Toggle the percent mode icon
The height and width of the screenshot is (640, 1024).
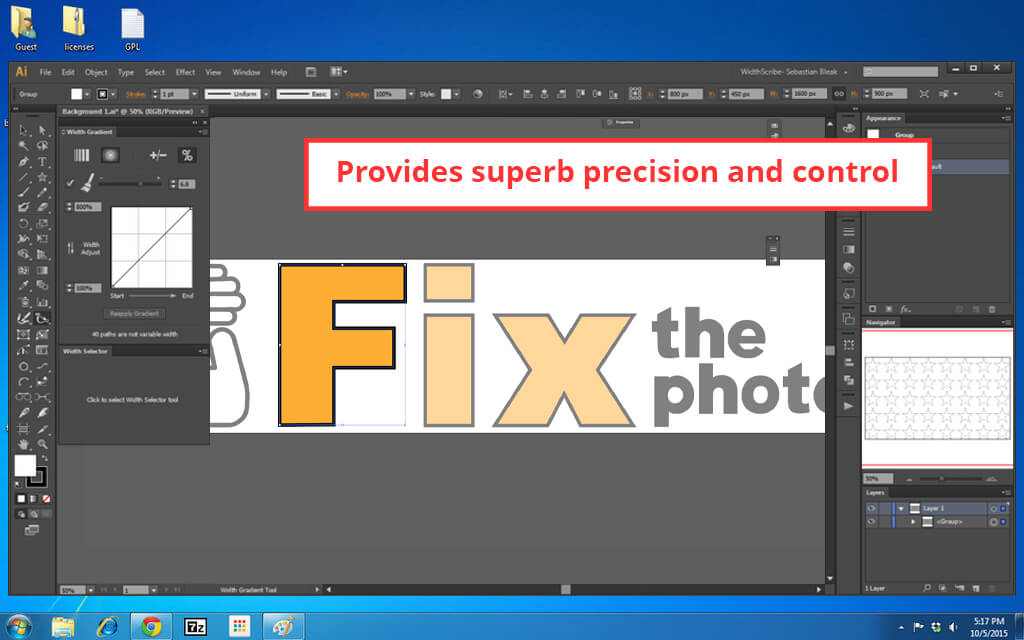(187, 155)
